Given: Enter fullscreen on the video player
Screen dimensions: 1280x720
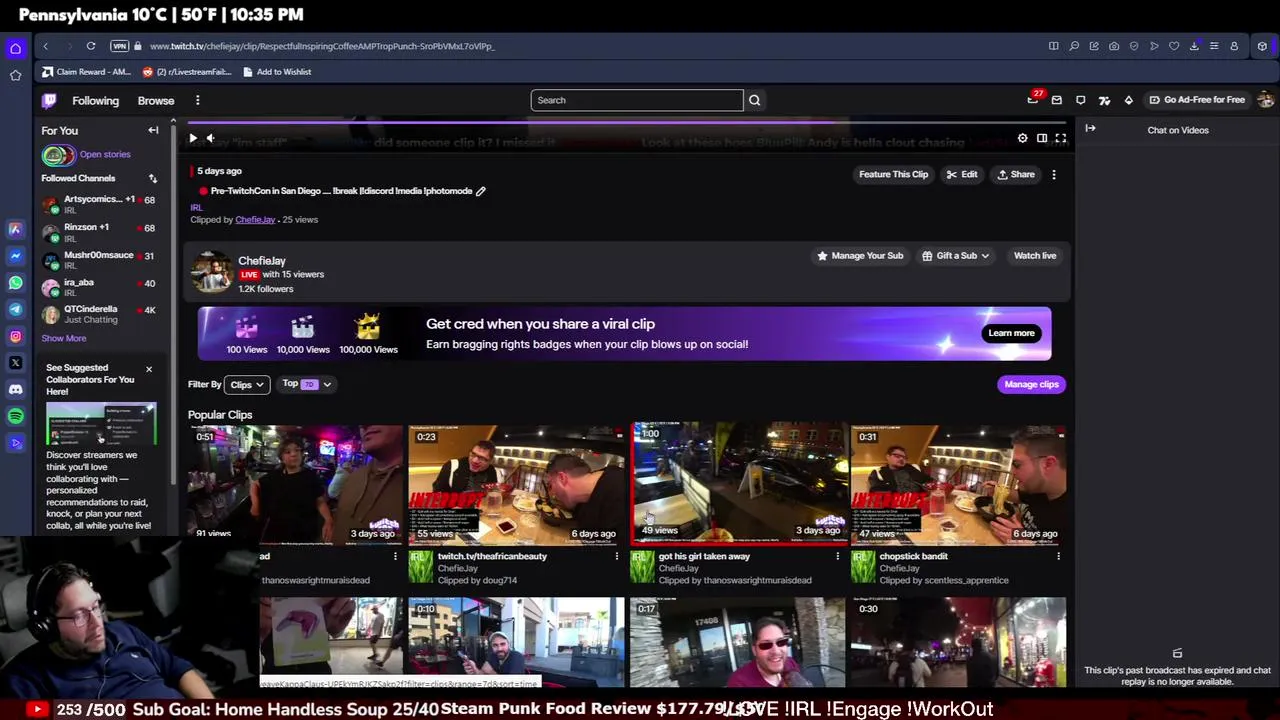Looking at the screenshot, I should click(x=1060, y=138).
